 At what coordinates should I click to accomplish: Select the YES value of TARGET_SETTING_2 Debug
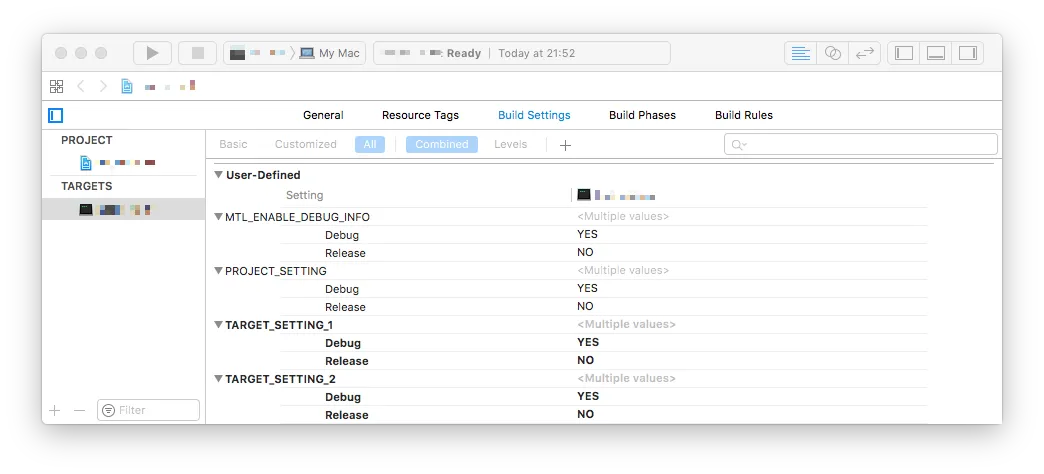click(588, 396)
